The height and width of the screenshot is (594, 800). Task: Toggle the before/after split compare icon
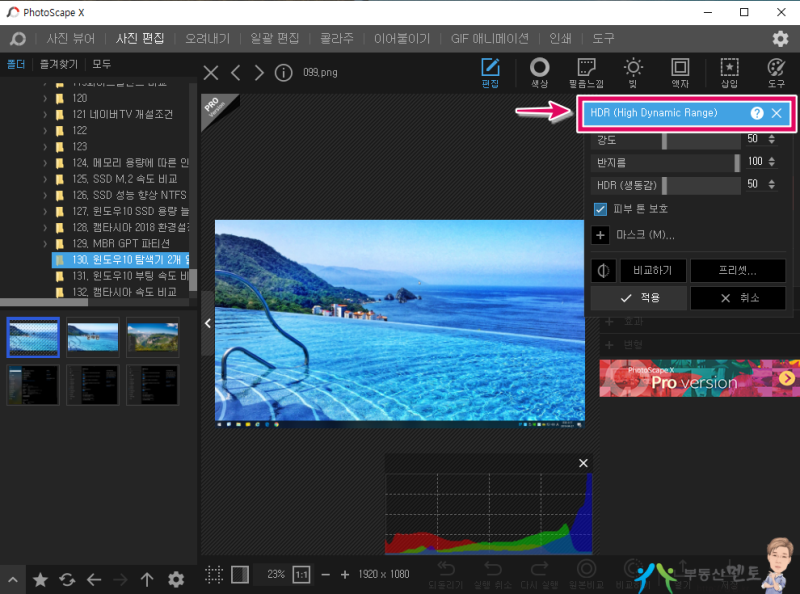coord(603,270)
